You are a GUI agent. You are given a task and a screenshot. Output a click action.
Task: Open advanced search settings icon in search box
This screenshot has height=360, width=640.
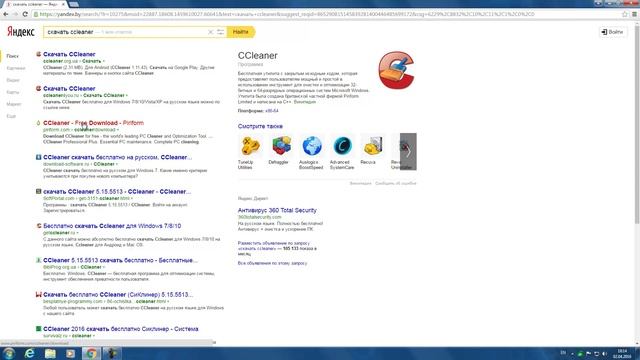[220, 32]
